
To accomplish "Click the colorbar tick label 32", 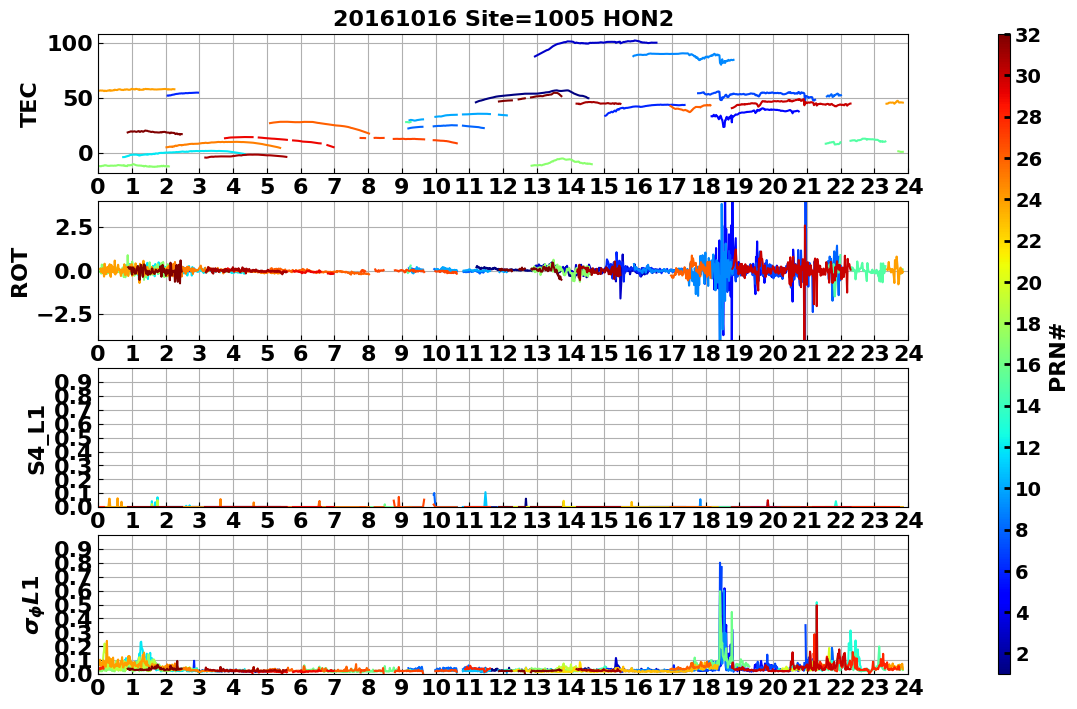I will coord(1028,35).
